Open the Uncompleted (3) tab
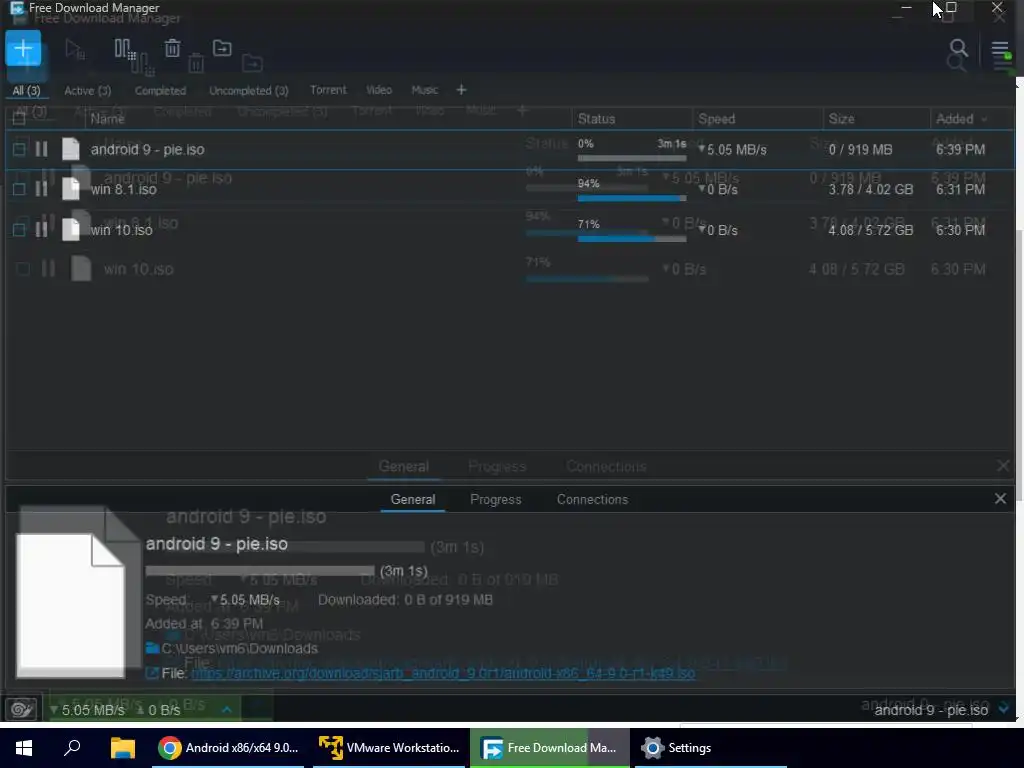1024x768 pixels. click(249, 91)
